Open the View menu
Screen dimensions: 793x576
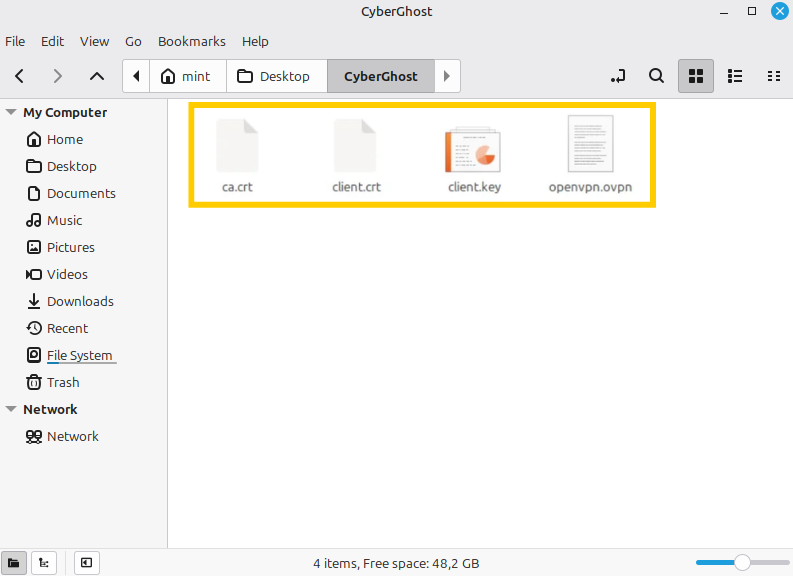coord(94,41)
